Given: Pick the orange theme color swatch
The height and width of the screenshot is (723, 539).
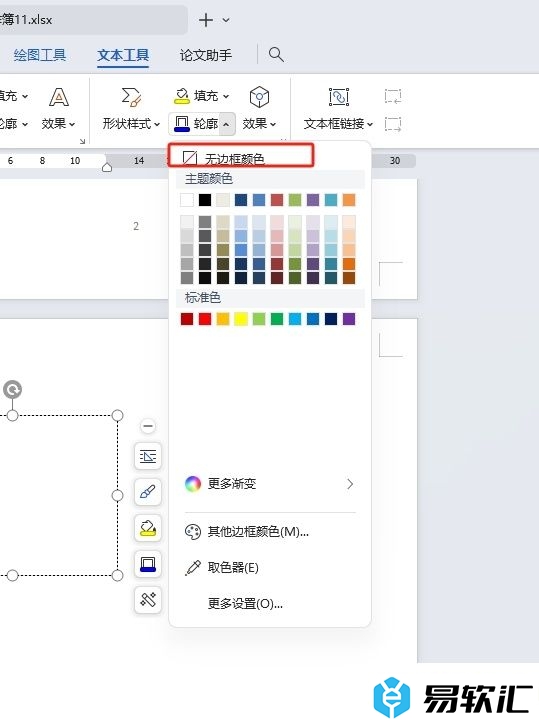Looking at the screenshot, I should tap(349, 200).
